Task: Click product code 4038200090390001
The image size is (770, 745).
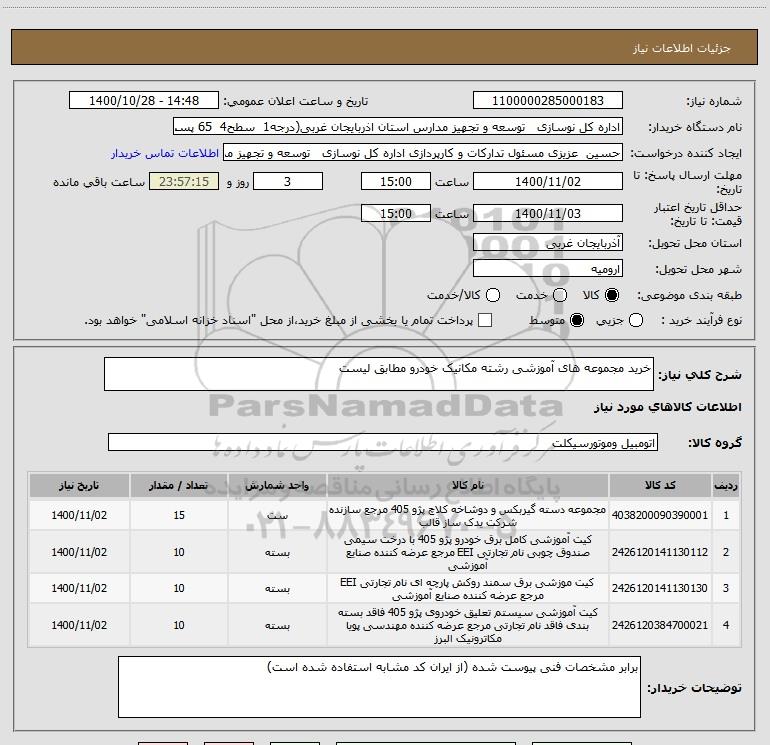Action: 660,515
